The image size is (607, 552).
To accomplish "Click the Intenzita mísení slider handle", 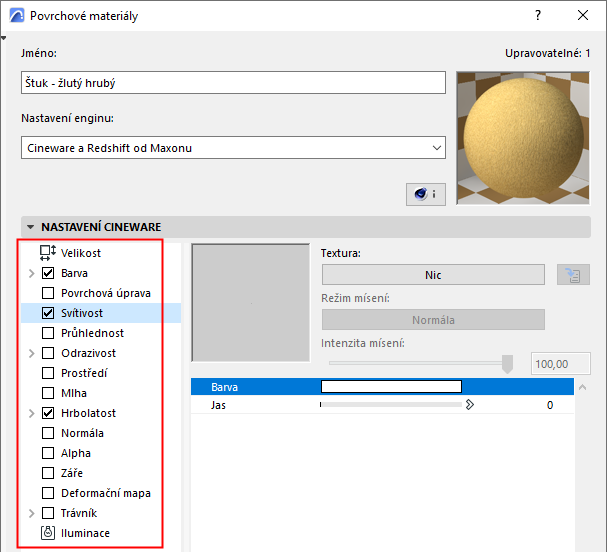I will (x=507, y=363).
